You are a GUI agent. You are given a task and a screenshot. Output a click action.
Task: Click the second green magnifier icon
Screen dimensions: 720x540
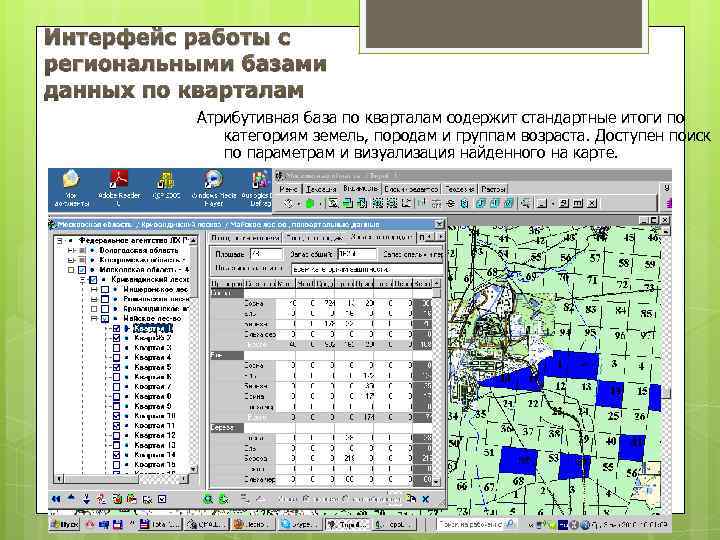click(224, 499)
